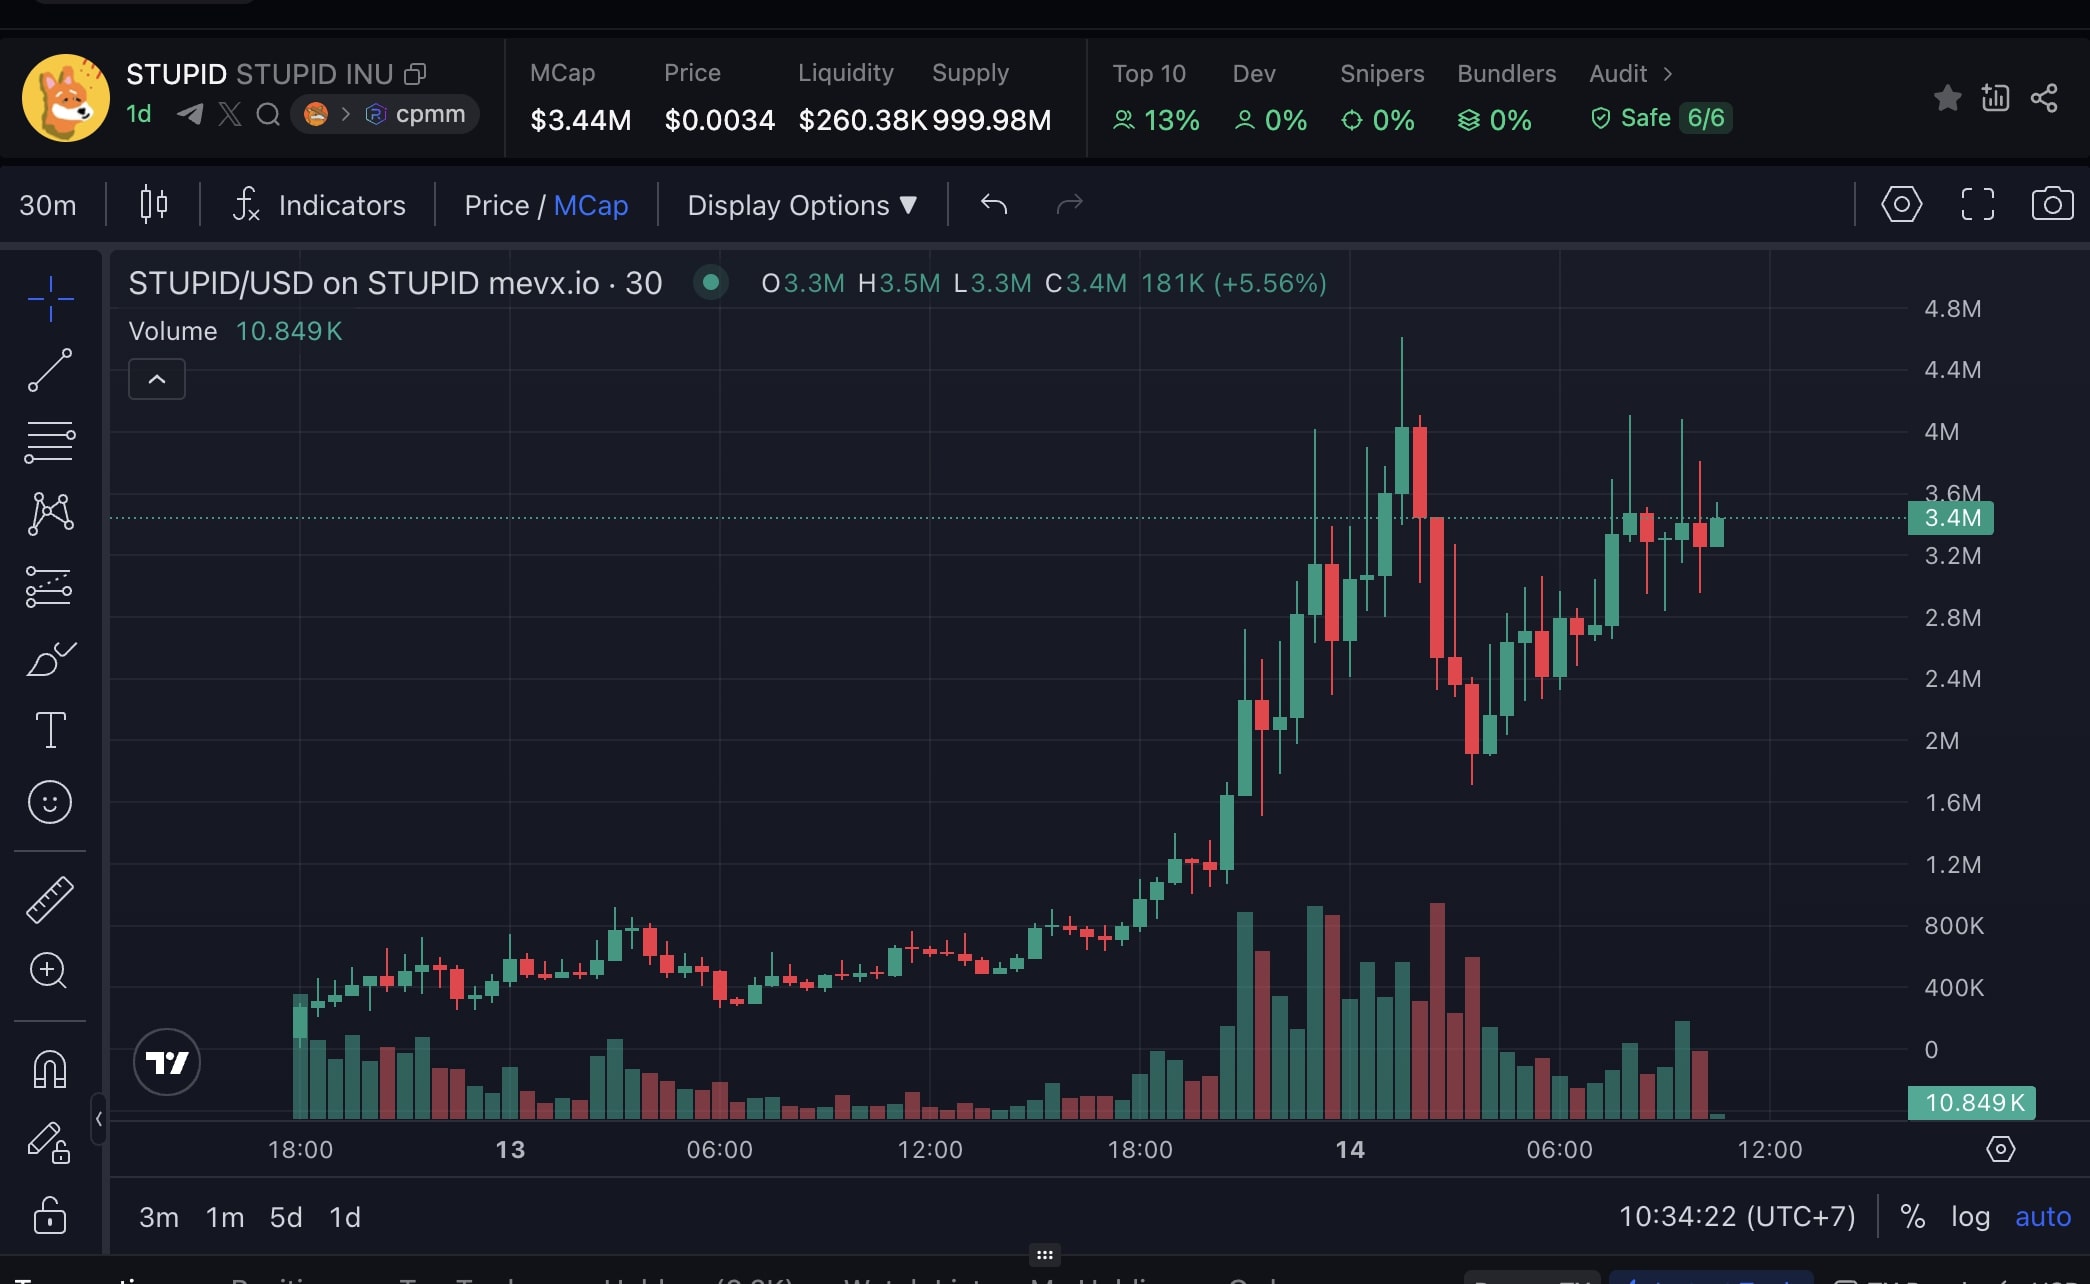The image size is (2090, 1284).
Task: Set the chart range to 5d
Action: pyautogui.click(x=286, y=1217)
